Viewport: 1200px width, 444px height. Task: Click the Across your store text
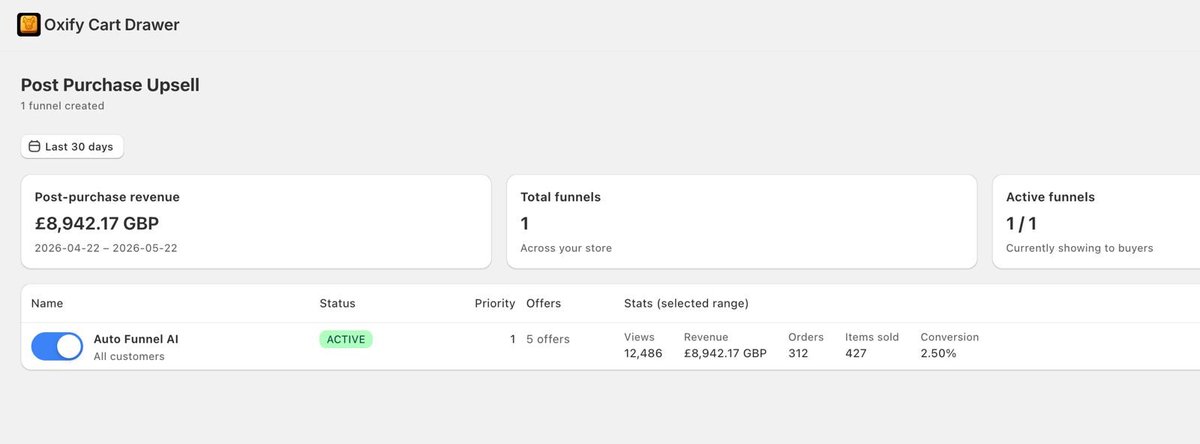pyautogui.click(x=566, y=248)
